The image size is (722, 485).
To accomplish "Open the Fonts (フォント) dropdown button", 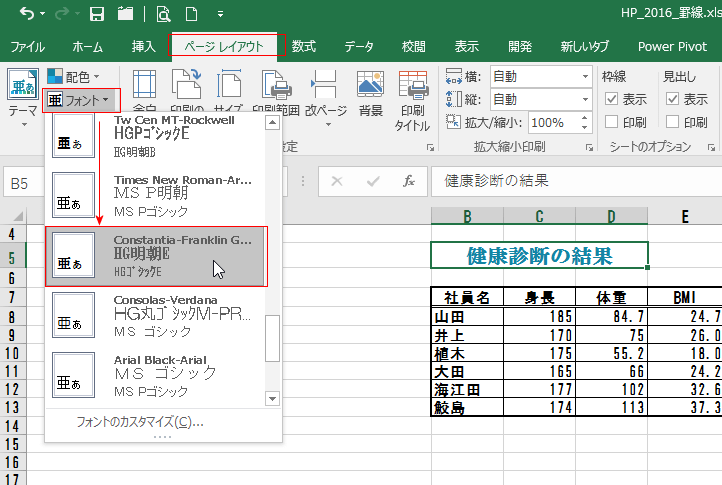I will tap(81, 100).
